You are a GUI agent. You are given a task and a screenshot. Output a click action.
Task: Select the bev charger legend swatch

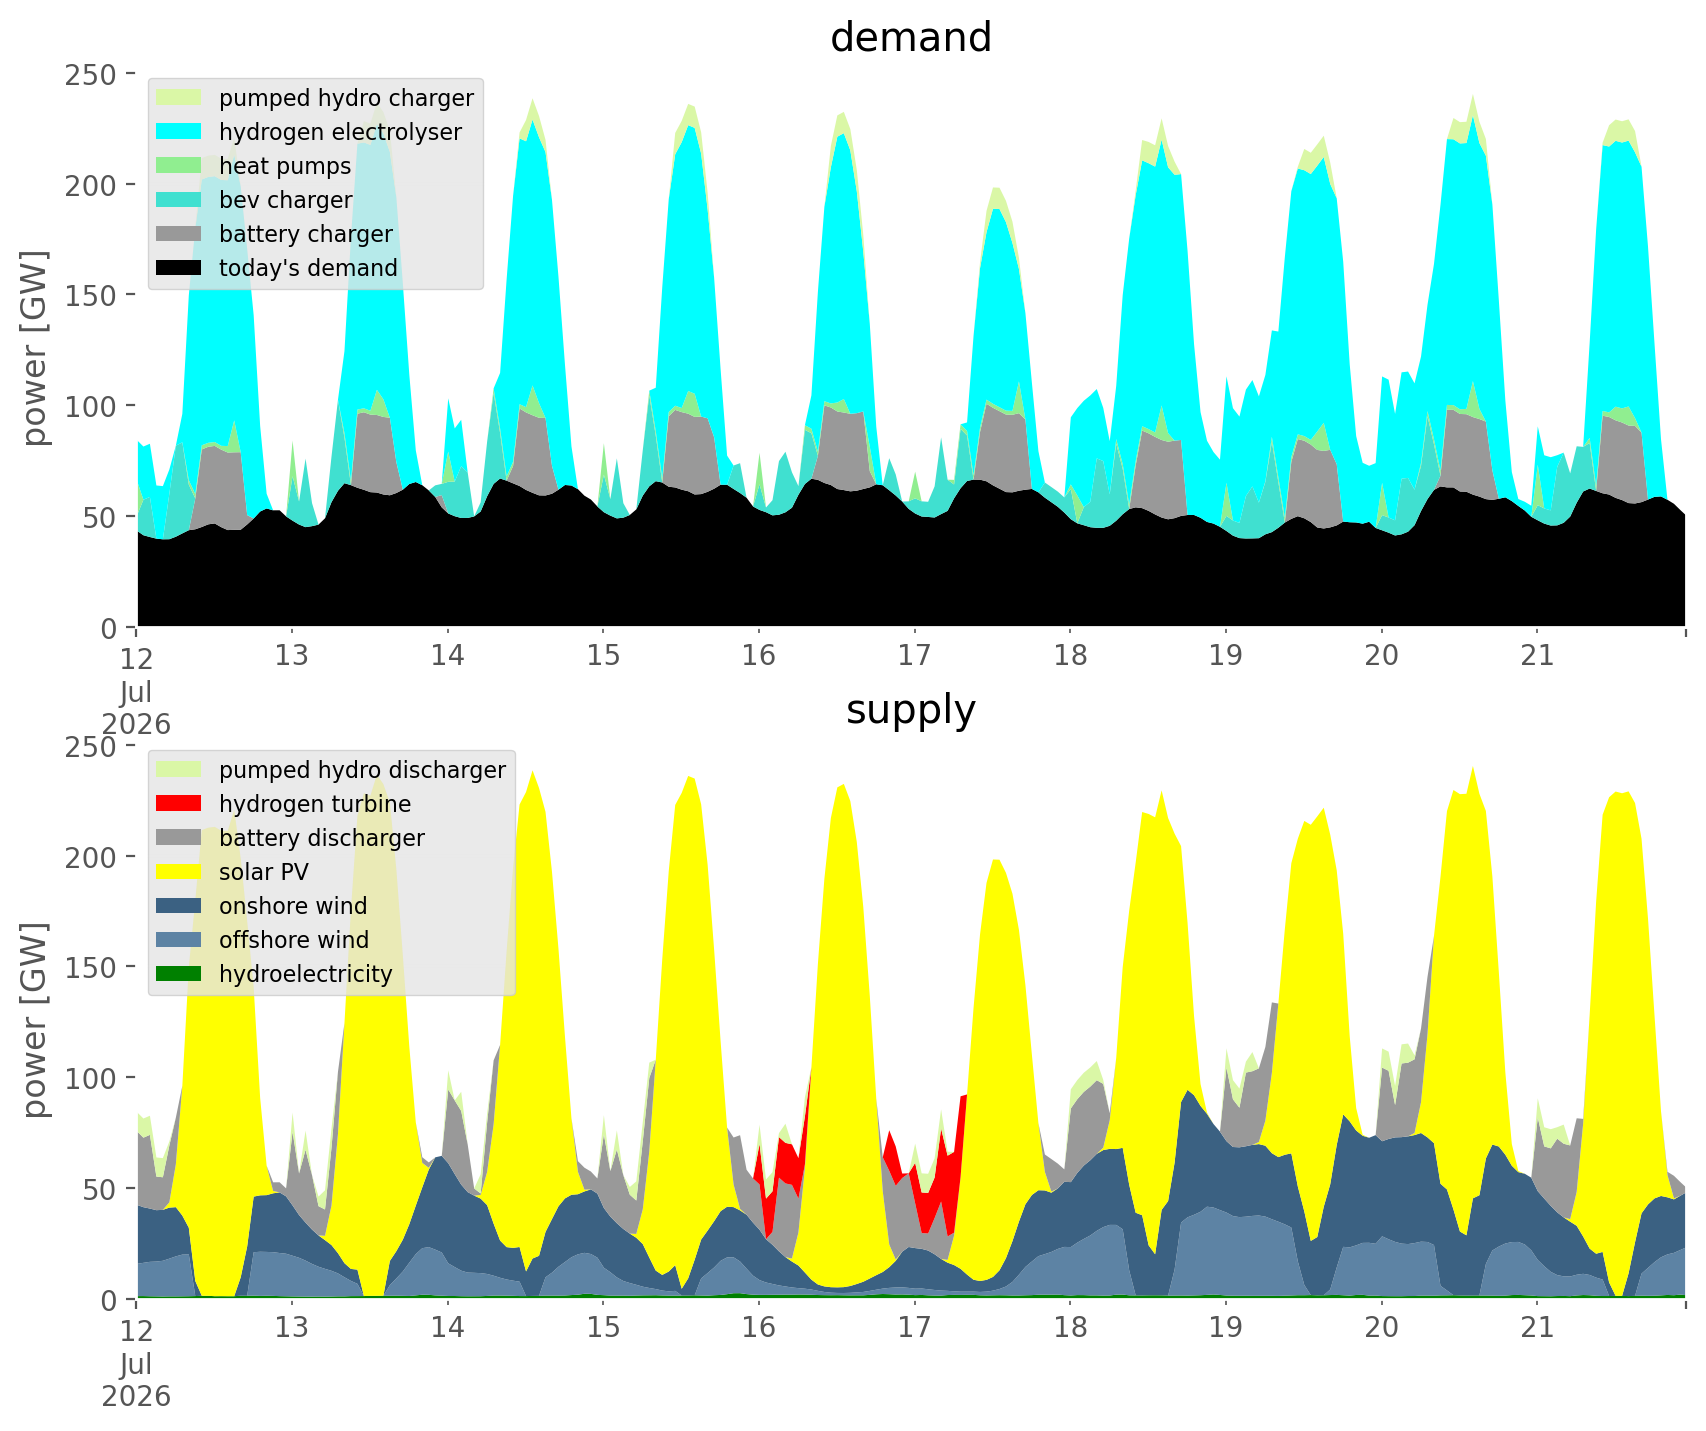[180, 200]
